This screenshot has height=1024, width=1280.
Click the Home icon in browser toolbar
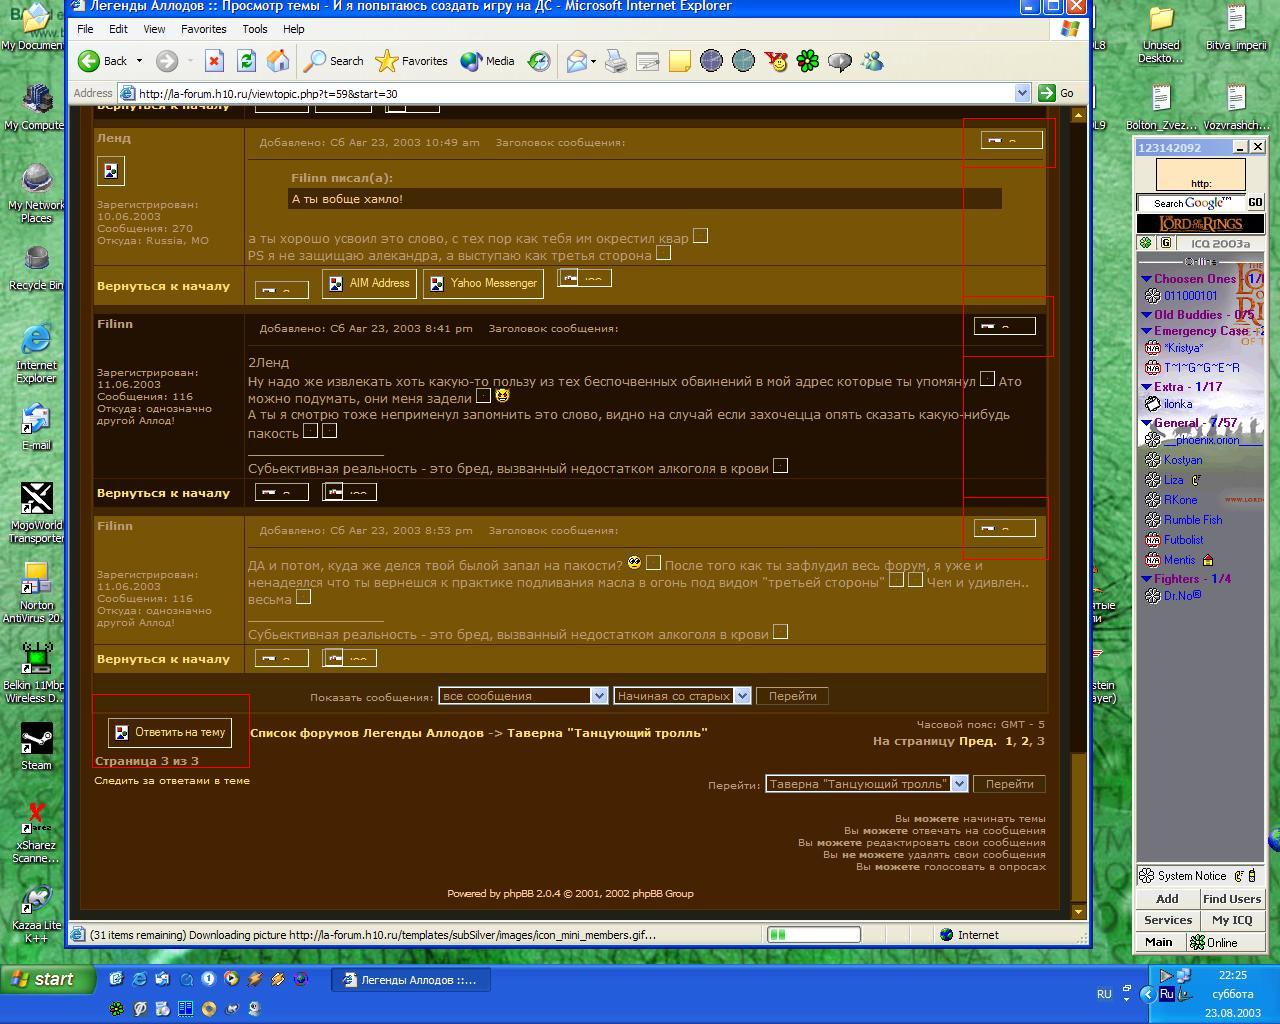pyautogui.click(x=278, y=61)
